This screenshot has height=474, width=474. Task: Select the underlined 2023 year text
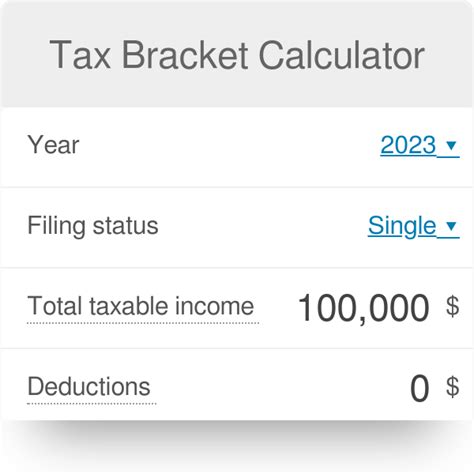coord(408,145)
